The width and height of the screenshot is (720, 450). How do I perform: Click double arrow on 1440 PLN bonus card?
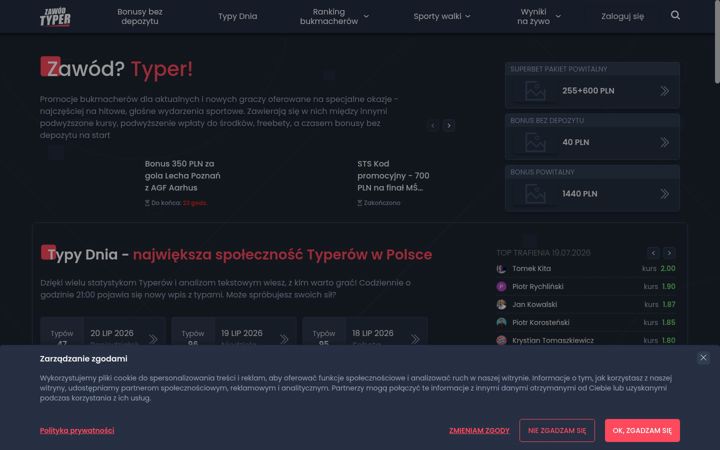[664, 194]
